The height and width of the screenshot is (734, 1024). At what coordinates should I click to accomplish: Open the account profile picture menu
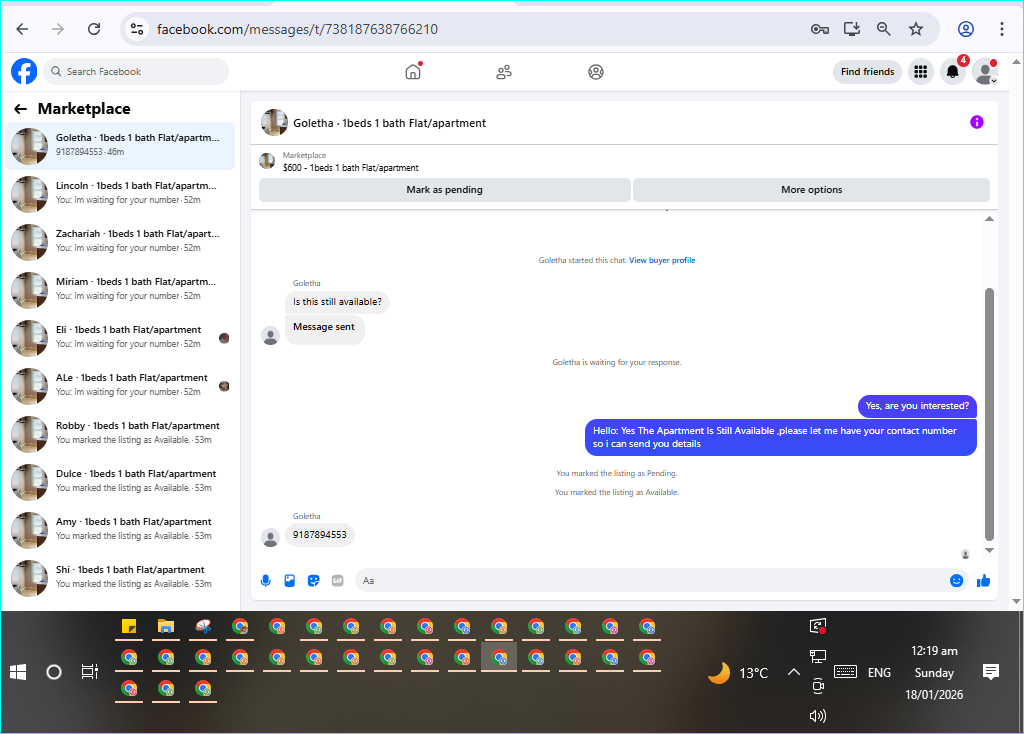tap(985, 72)
